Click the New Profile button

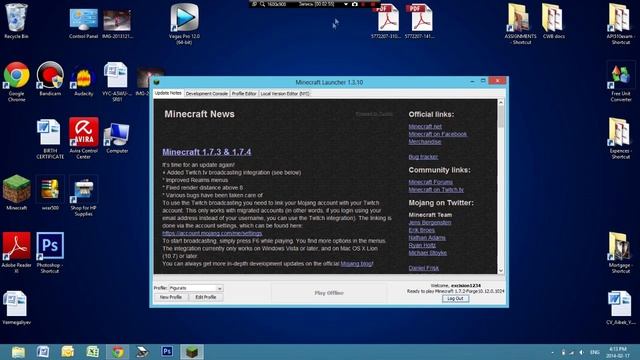coord(171,297)
